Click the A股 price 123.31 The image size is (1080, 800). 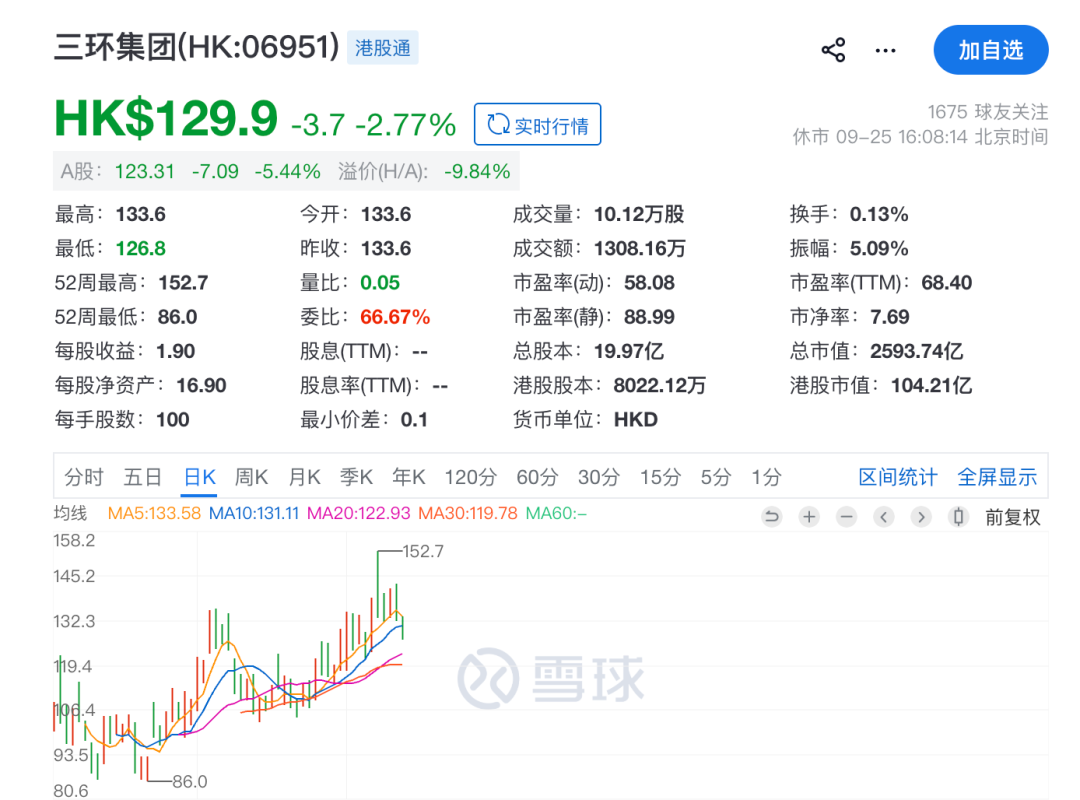click(145, 171)
